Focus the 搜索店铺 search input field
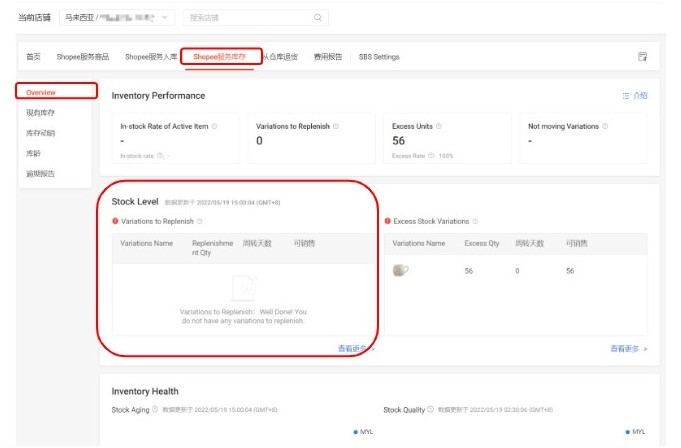681x448 pixels. pyautogui.click(x=250, y=18)
